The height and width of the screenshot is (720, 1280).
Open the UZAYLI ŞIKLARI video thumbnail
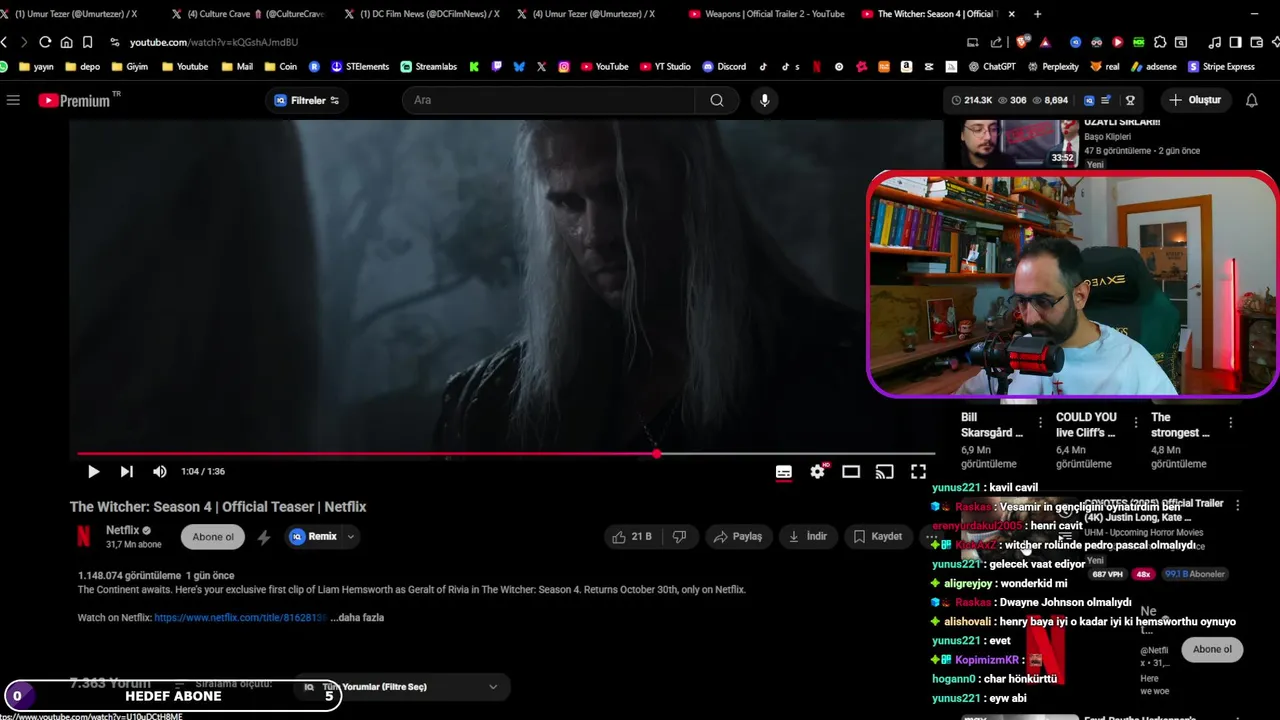click(1020, 144)
